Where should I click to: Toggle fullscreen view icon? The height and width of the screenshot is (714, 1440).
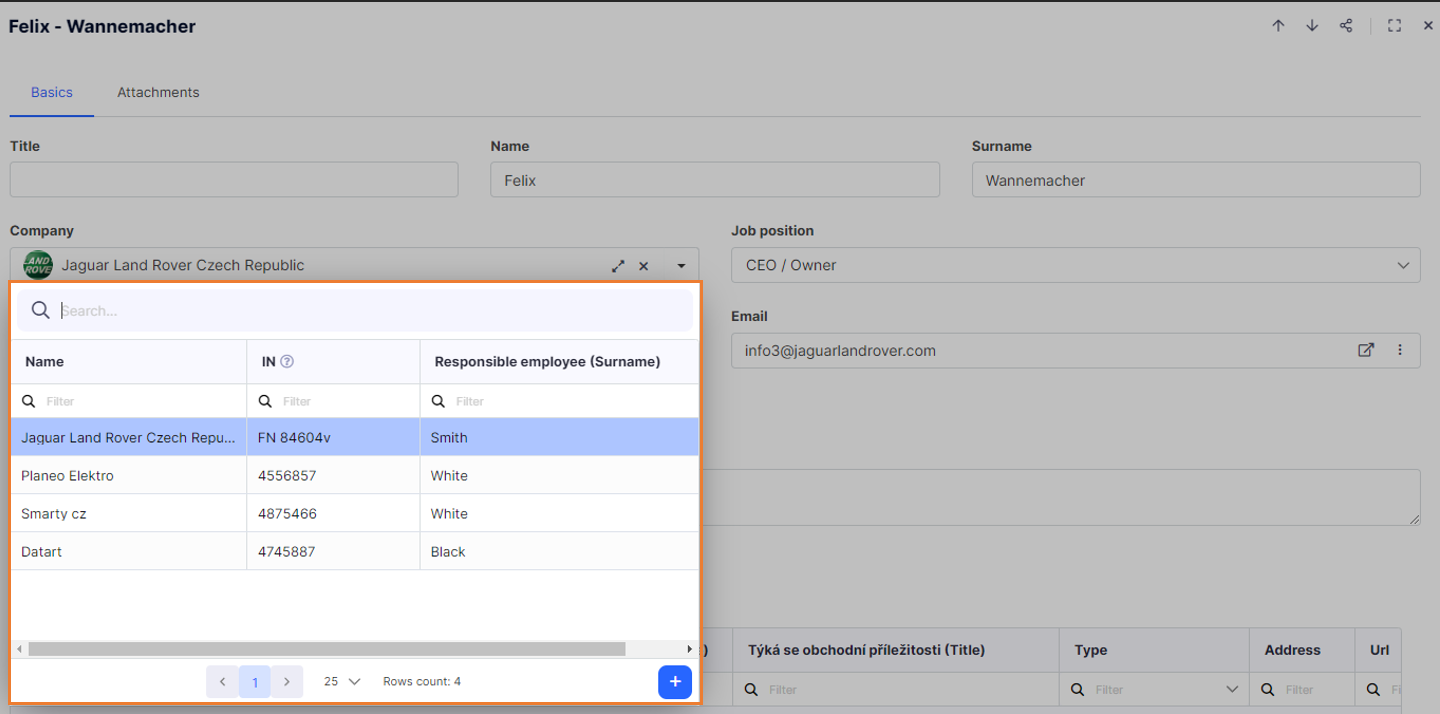tap(1394, 26)
